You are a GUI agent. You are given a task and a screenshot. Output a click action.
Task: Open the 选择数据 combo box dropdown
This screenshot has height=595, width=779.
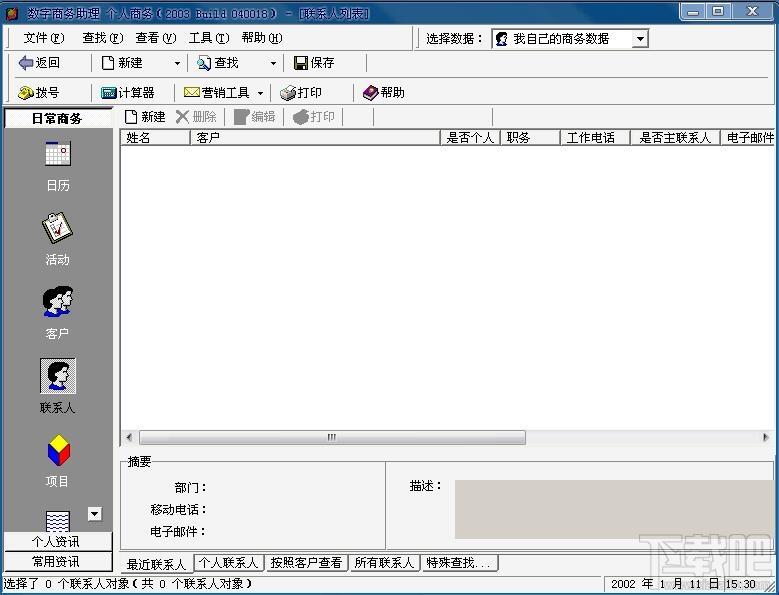(640, 39)
